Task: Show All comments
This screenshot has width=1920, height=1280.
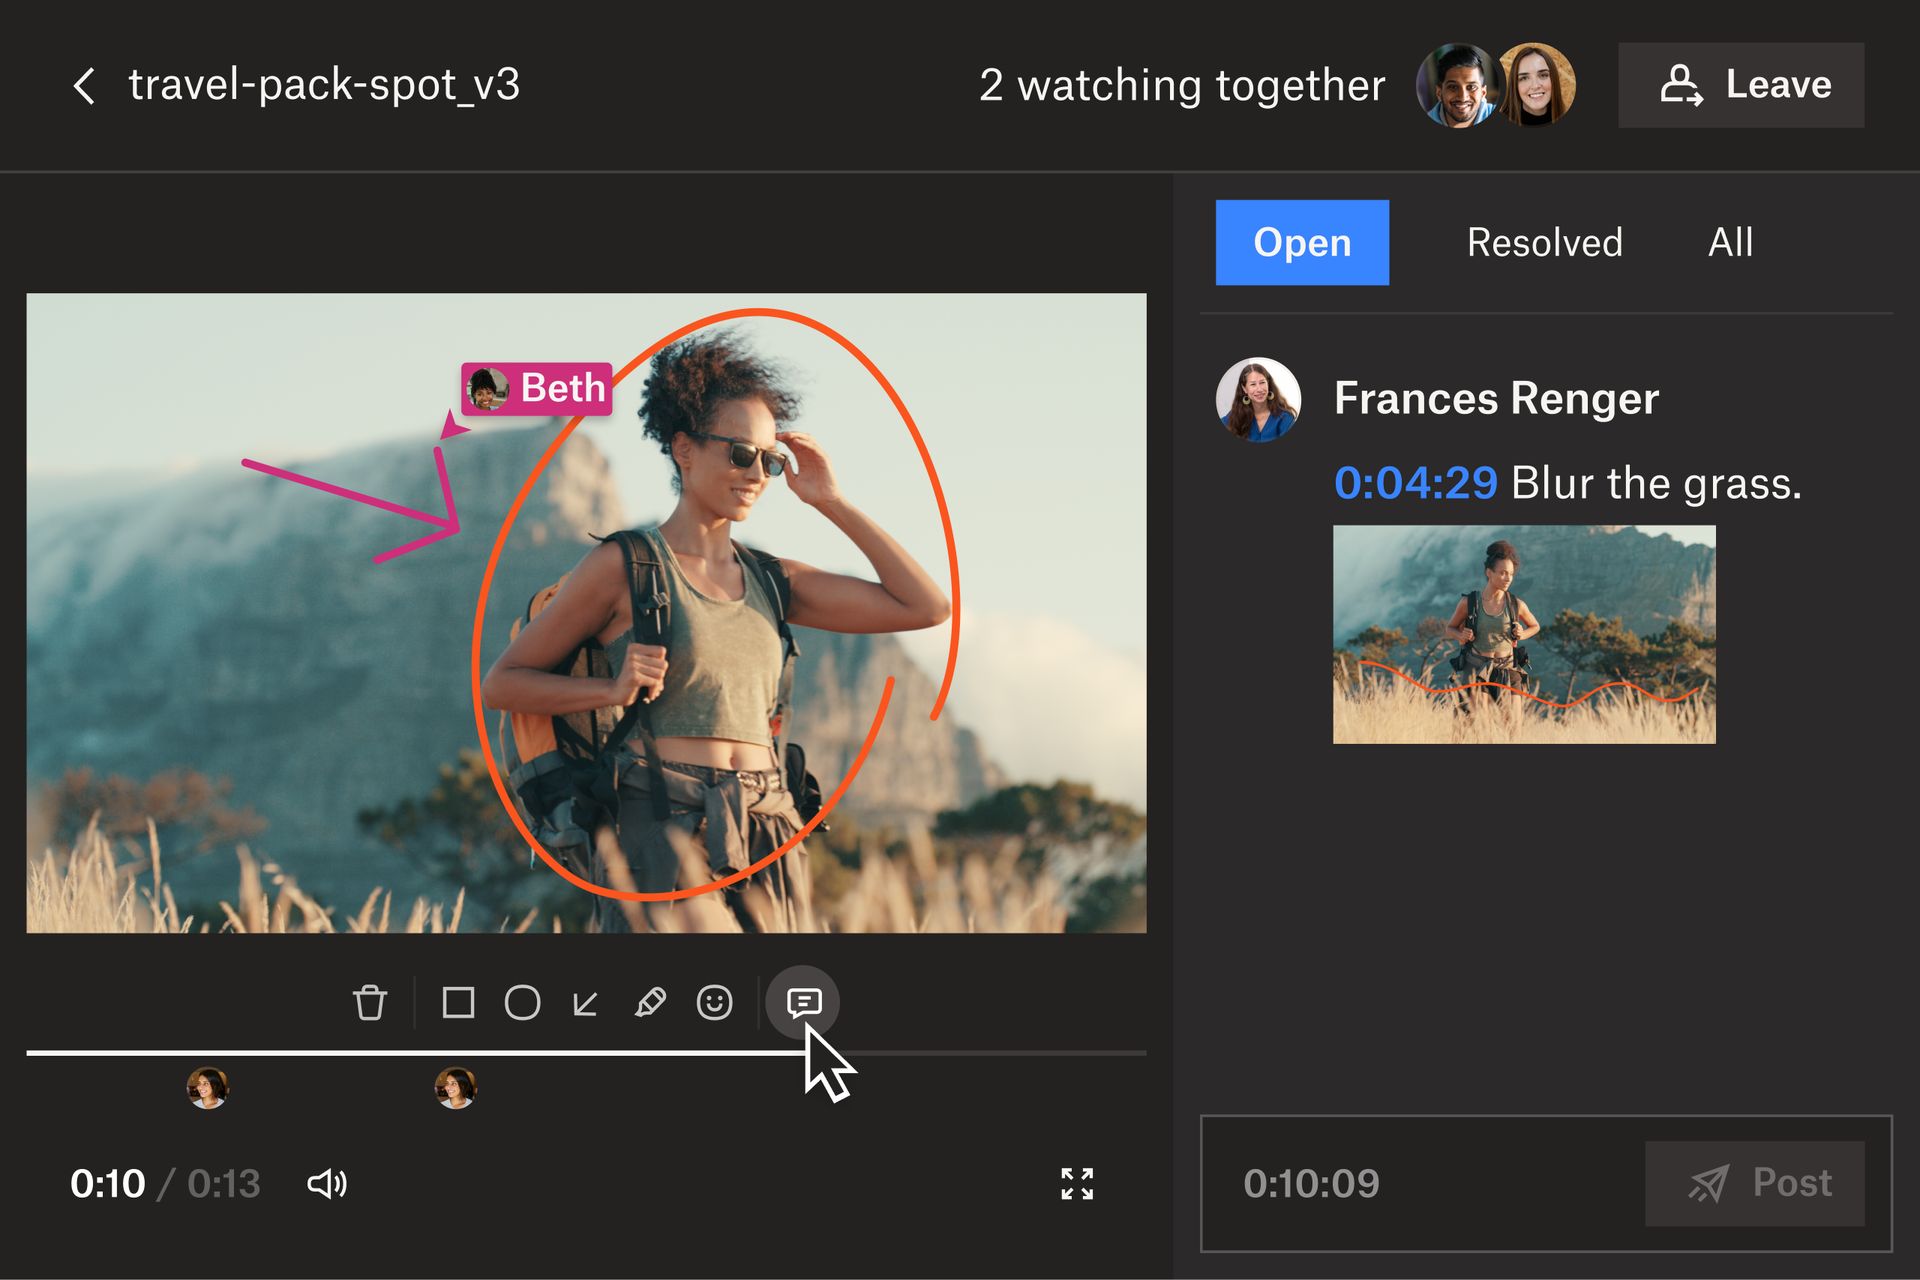Action: (1732, 242)
